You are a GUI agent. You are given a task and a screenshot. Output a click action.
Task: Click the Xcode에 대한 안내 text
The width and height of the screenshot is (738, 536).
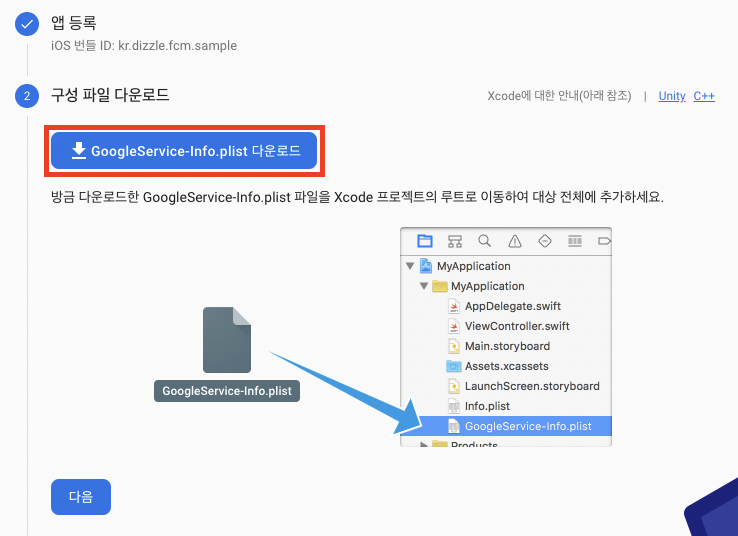pos(559,96)
